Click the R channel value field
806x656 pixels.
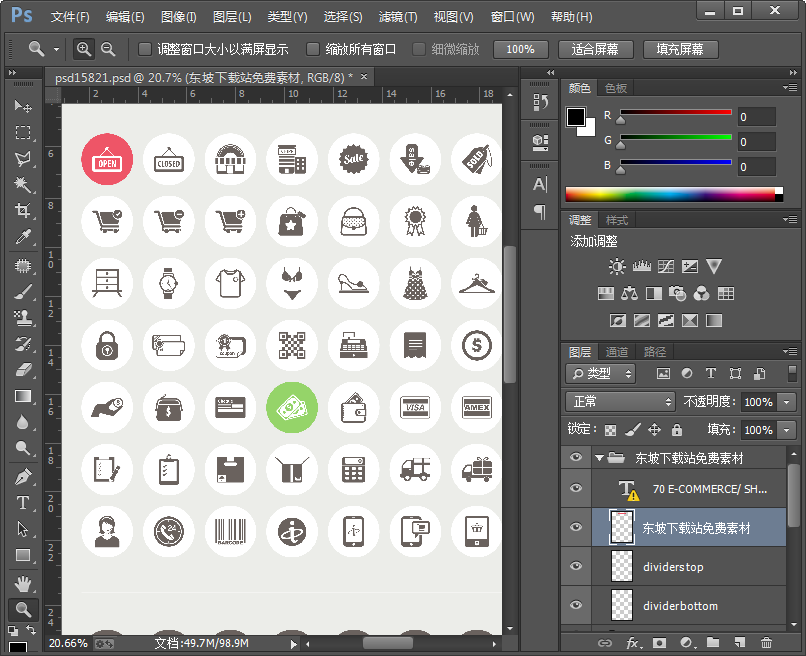(x=757, y=117)
